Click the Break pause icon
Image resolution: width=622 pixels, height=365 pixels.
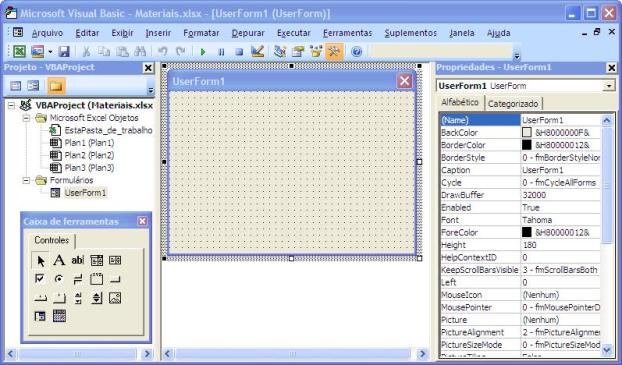point(221,52)
